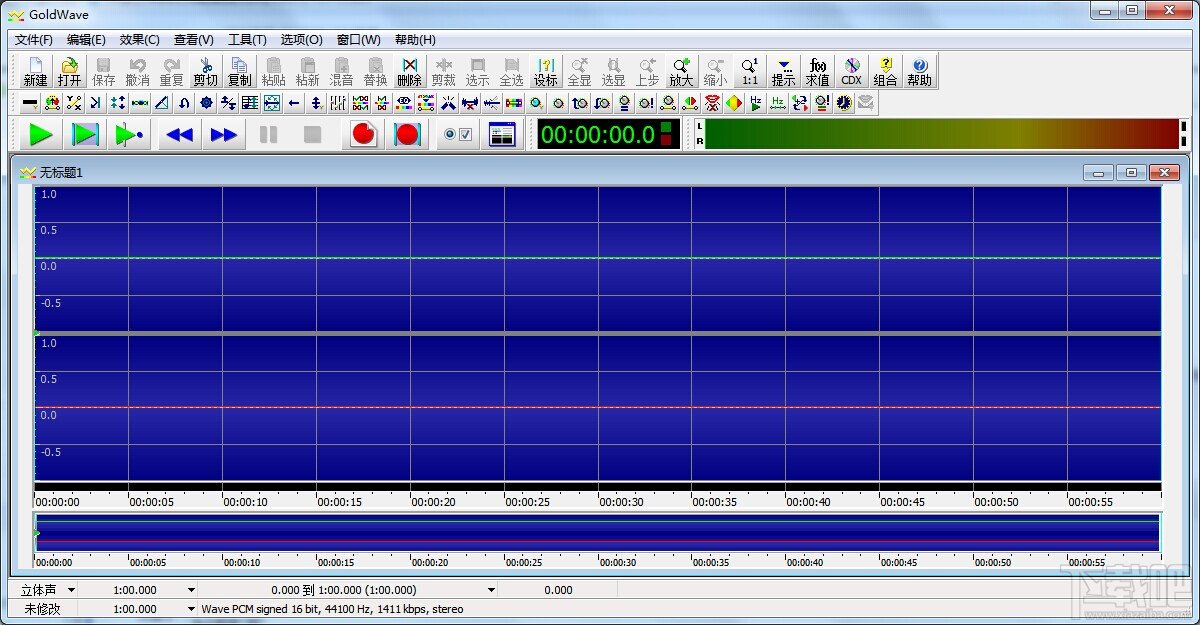Open the 工具(T) menu

click(x=247, y=40)
